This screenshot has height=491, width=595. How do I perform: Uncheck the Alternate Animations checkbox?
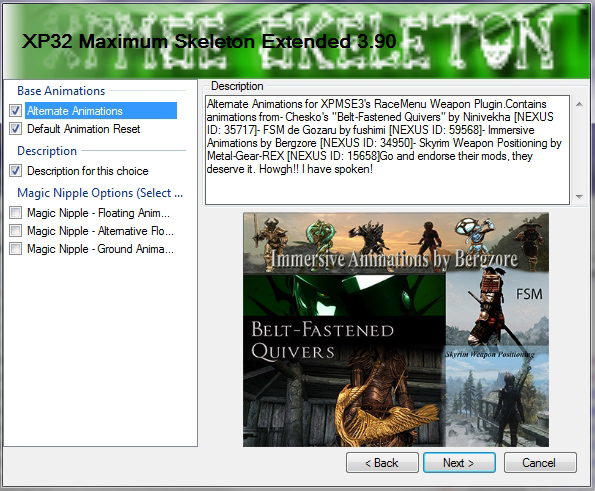coord(16,111)
